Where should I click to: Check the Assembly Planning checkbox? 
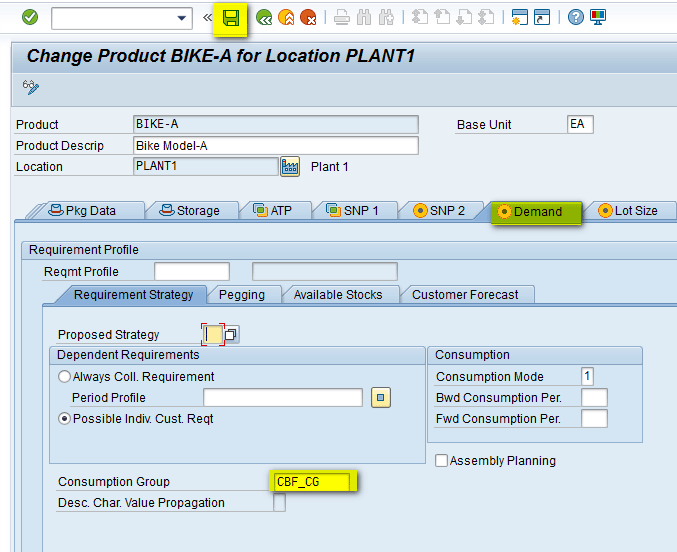click(x=441, y=461)
